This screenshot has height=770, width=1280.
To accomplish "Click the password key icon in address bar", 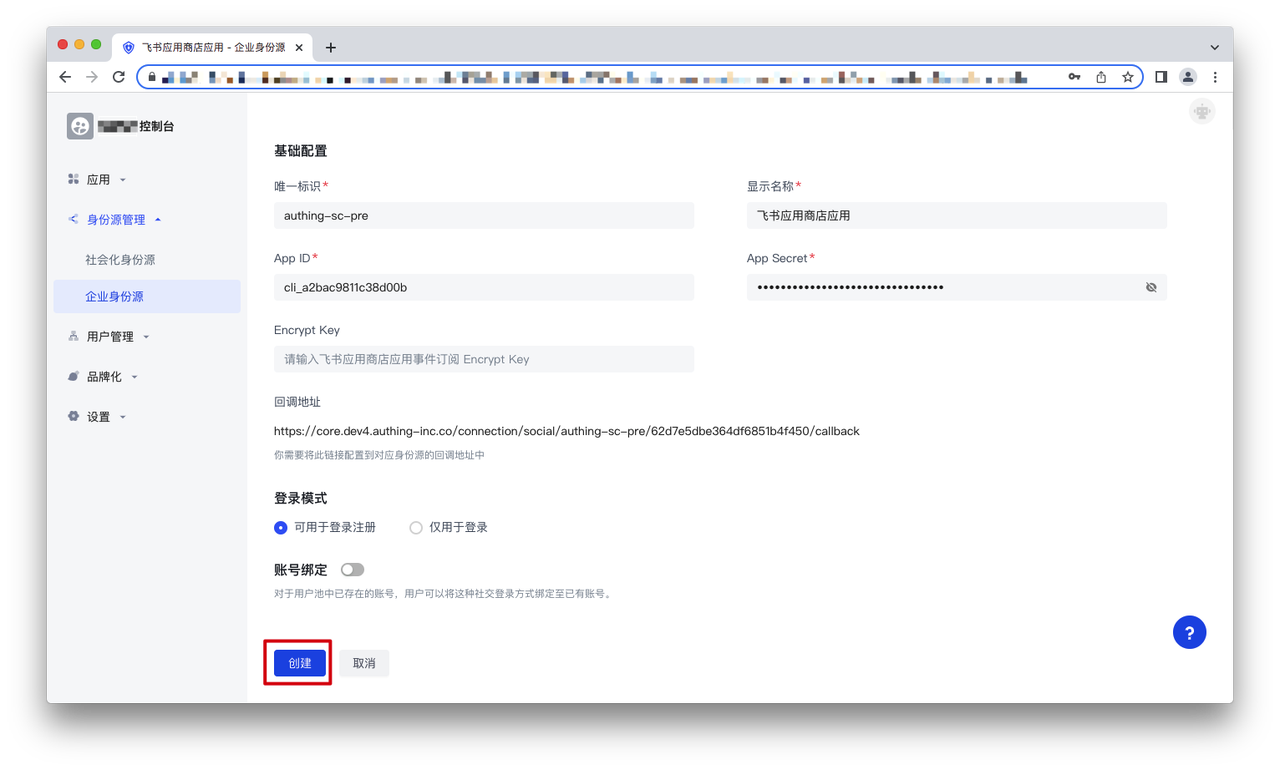I will point(1074,77).
